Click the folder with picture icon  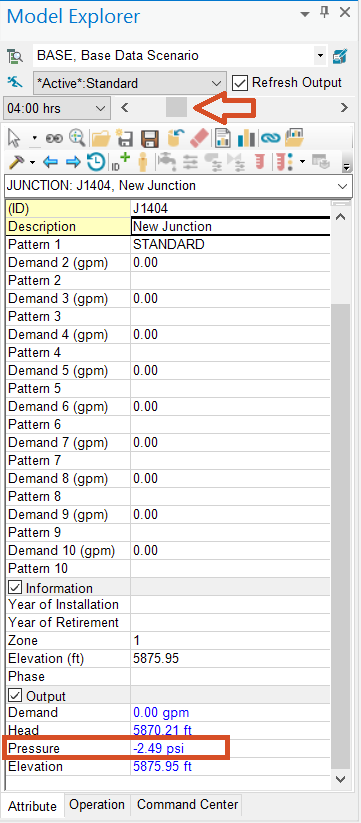[x=295, y=139]
